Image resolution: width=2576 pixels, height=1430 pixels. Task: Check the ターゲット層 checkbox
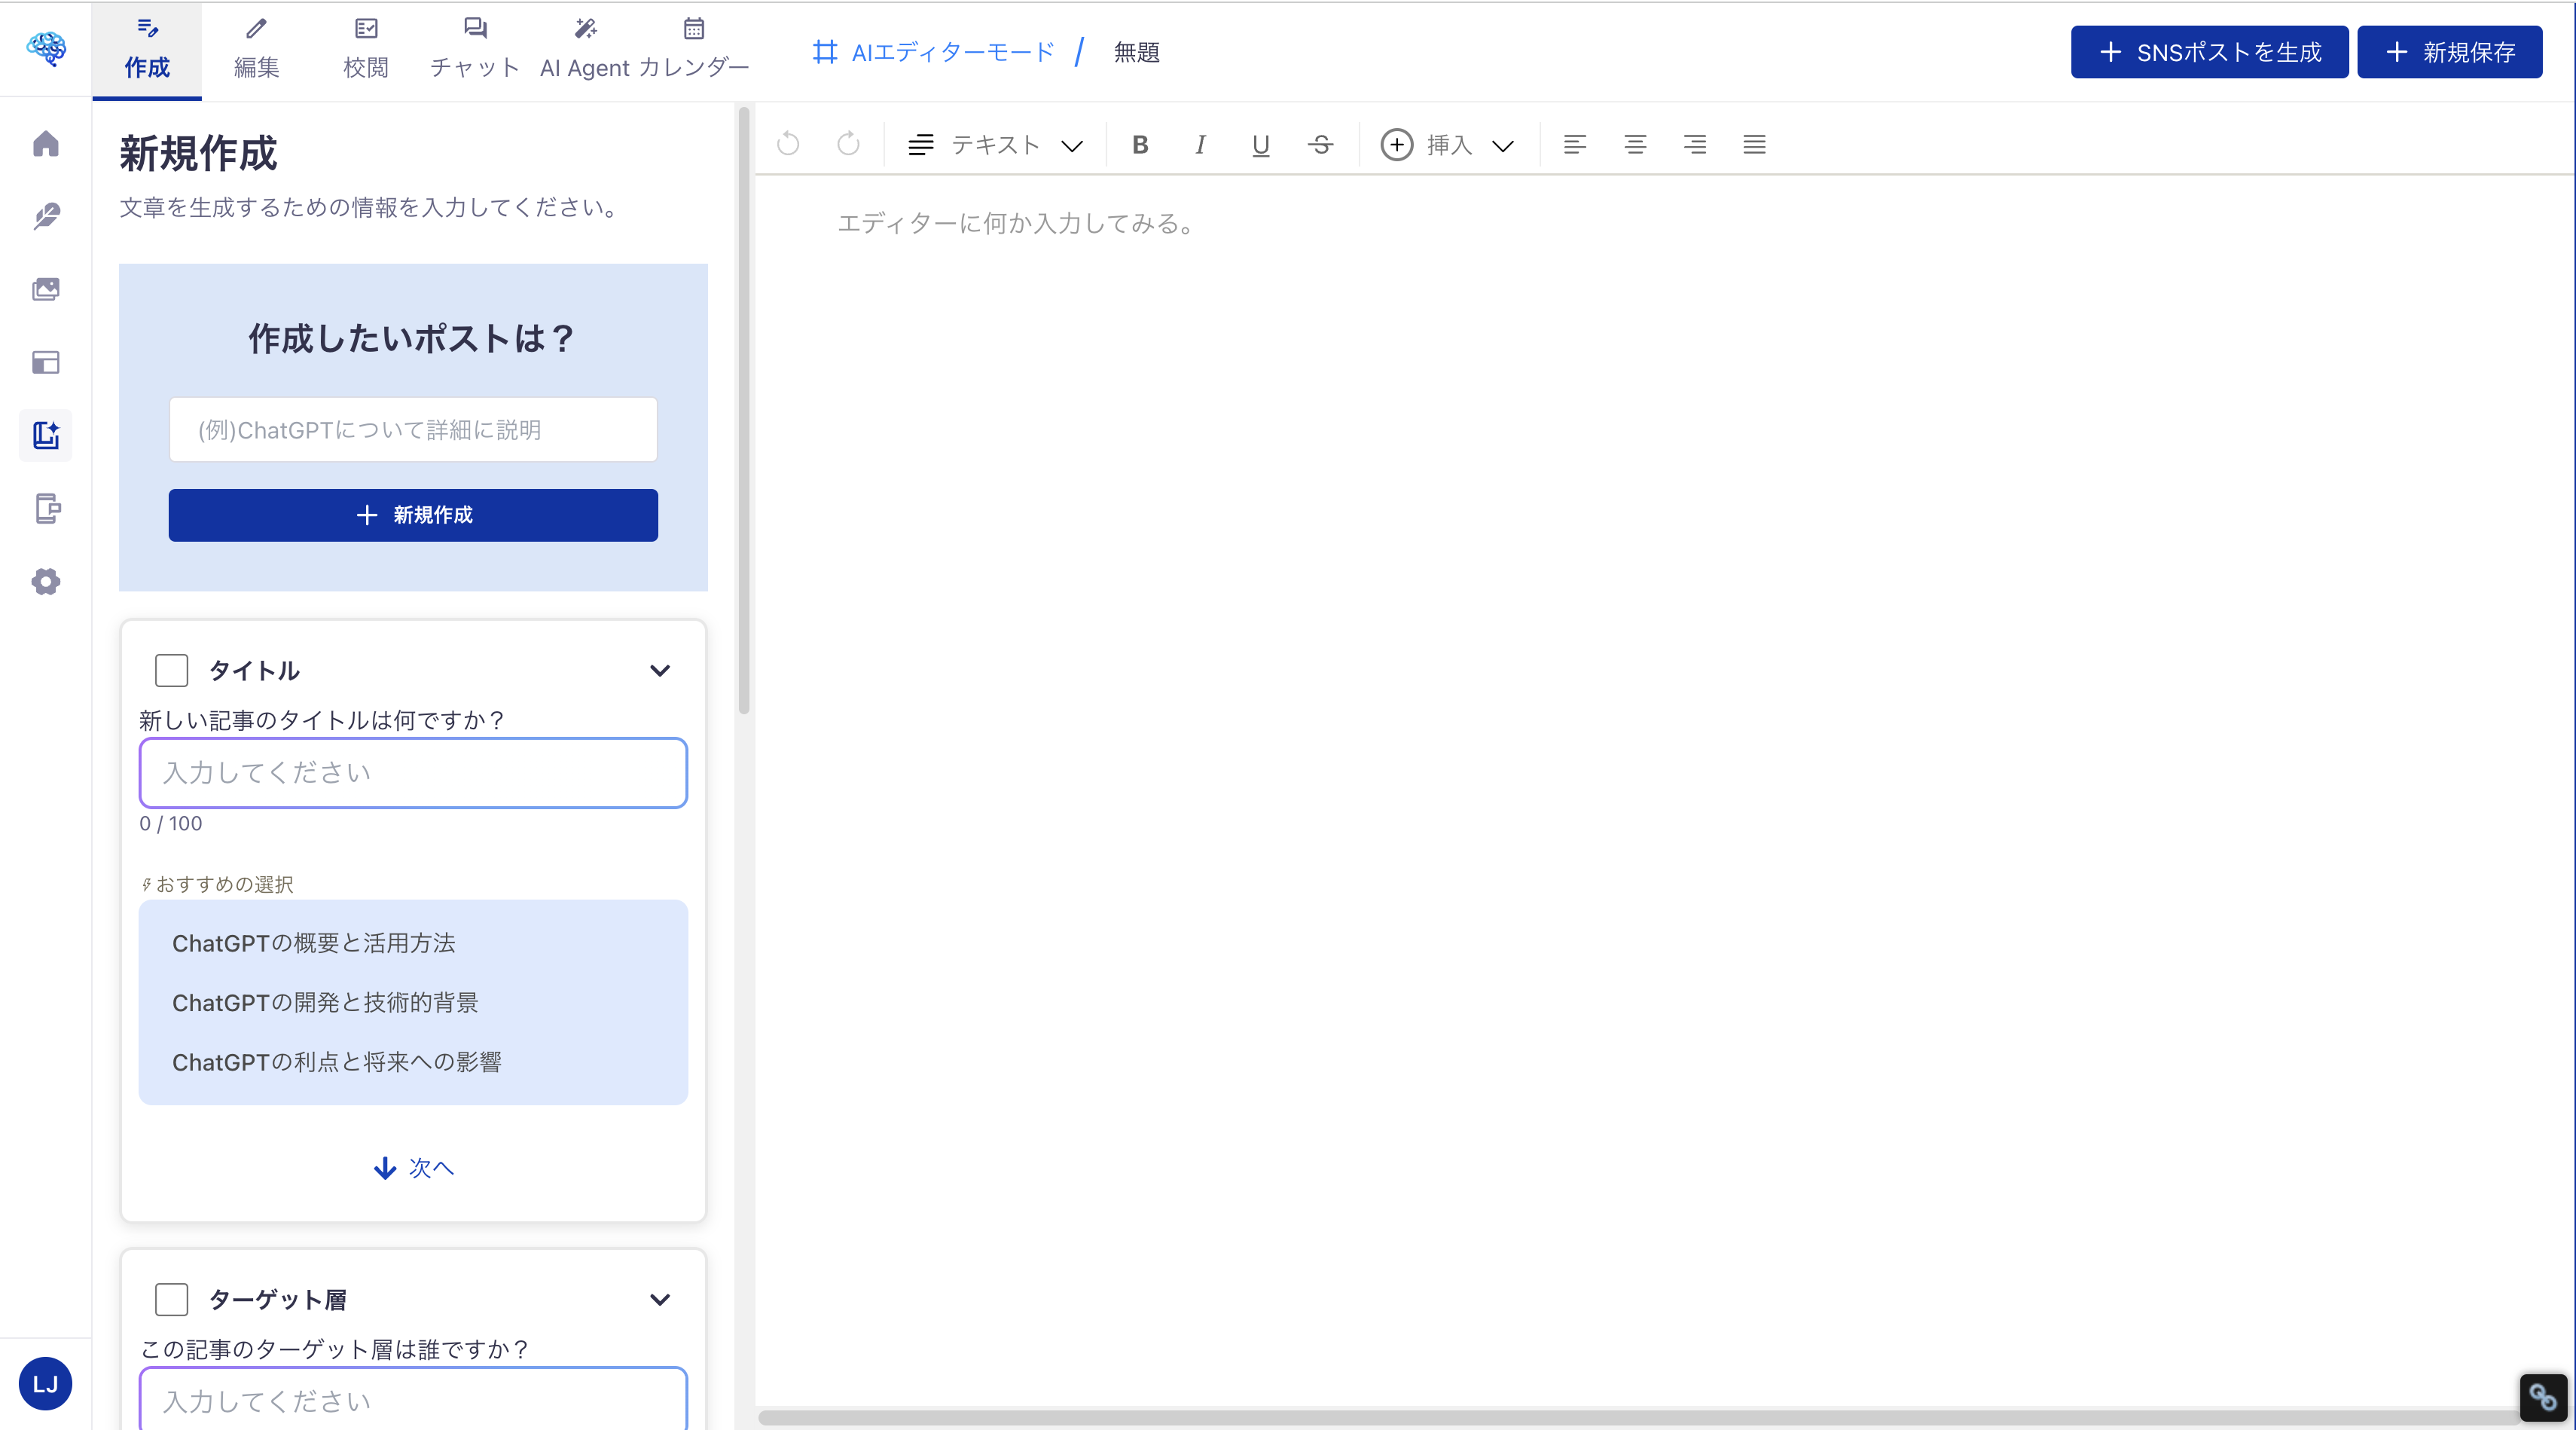click(x=171, y=1299)
